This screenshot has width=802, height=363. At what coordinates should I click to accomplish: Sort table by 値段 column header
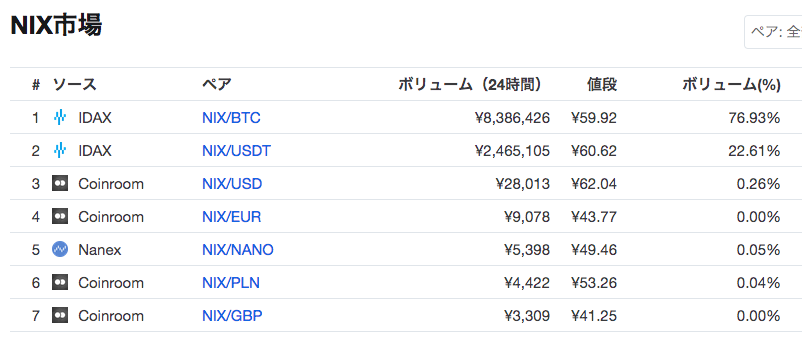tap(602, 84)
